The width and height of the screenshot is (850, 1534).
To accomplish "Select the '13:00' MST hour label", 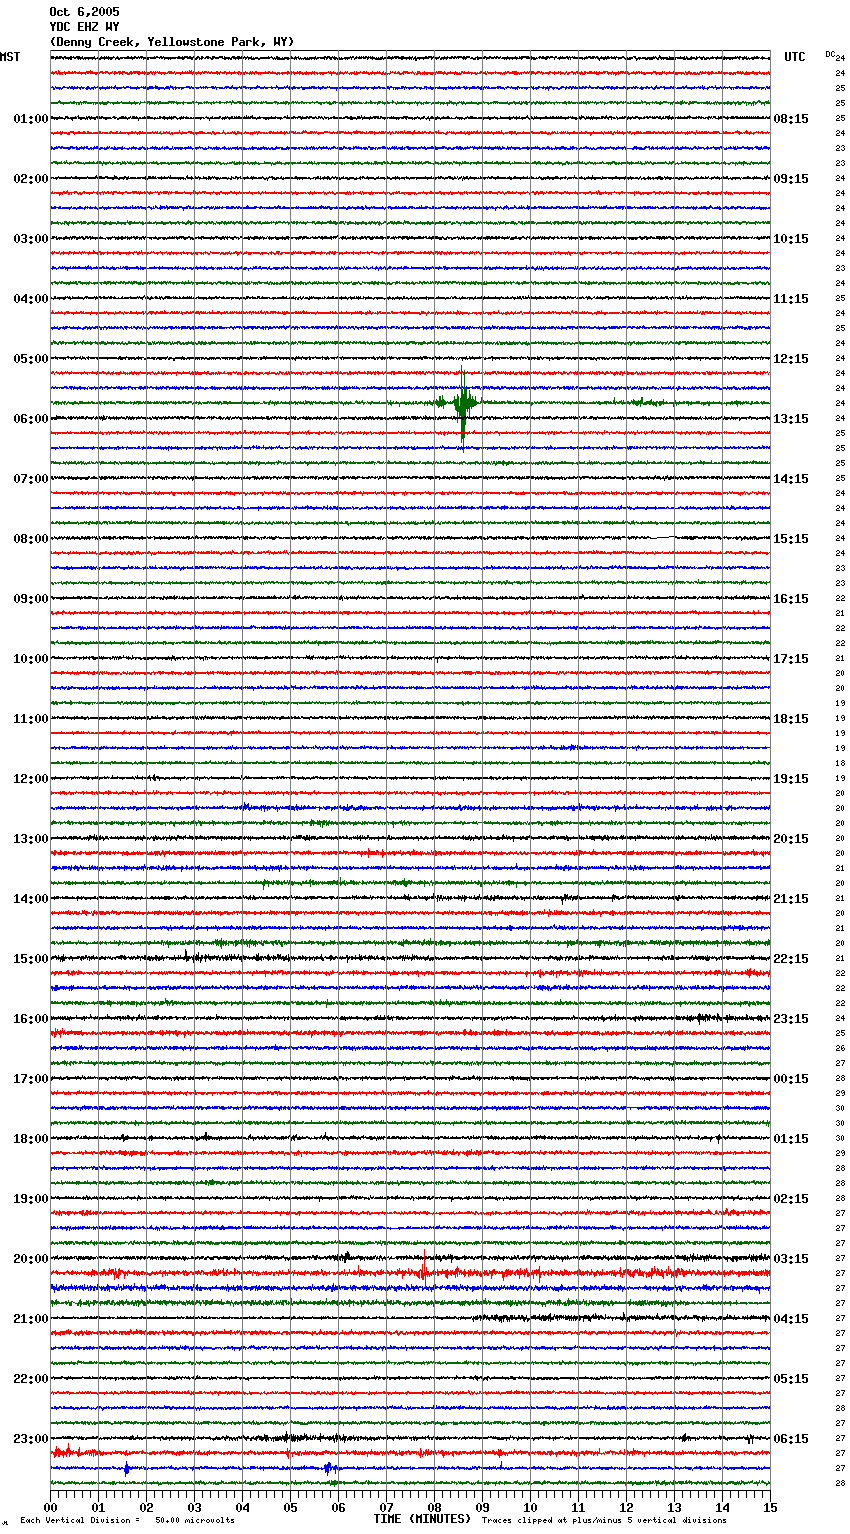I will coord(31,839).
